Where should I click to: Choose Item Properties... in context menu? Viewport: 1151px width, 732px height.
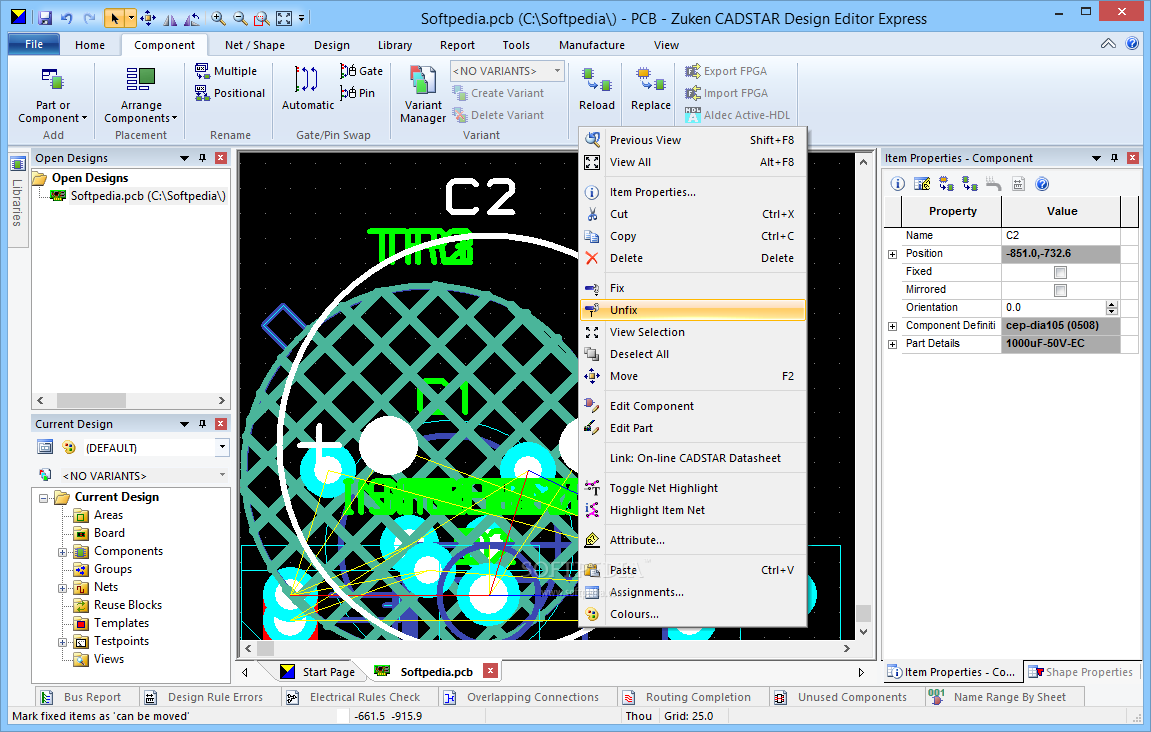tap(692, 192)
